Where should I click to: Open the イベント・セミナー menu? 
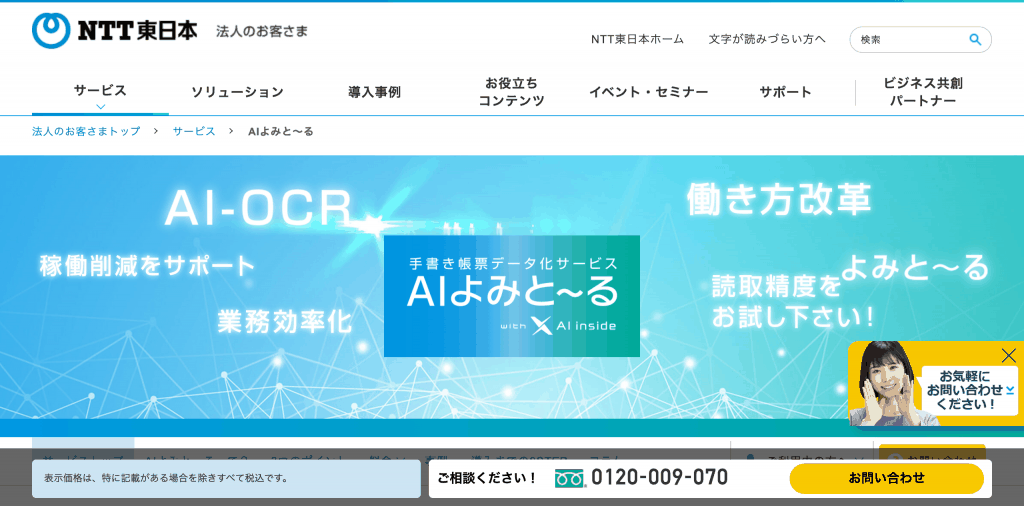click(648, 92)
